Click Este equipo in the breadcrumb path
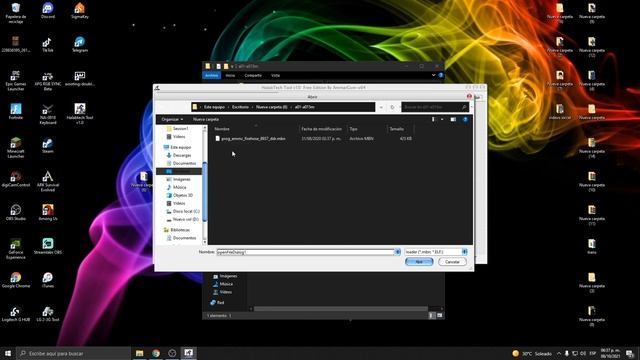Image resolution: width=640 pixels, height=360 pixels. 214,107
